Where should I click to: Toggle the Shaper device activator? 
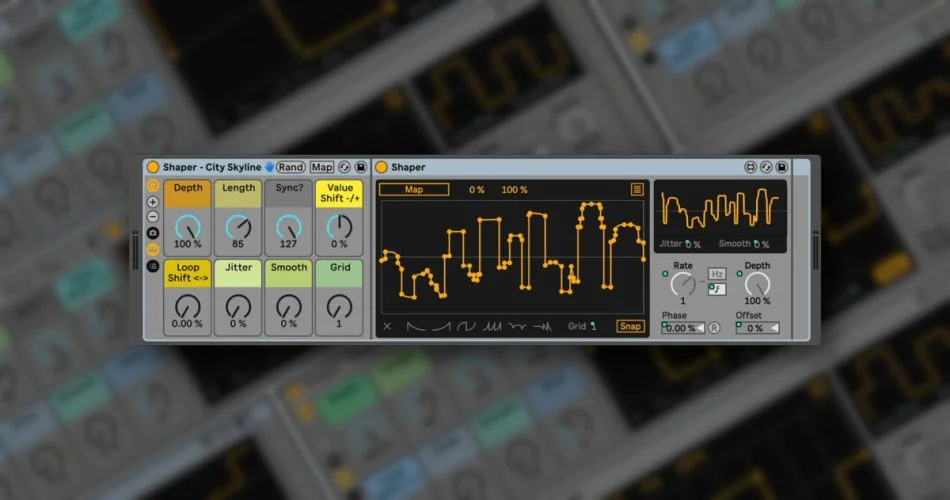381,167
